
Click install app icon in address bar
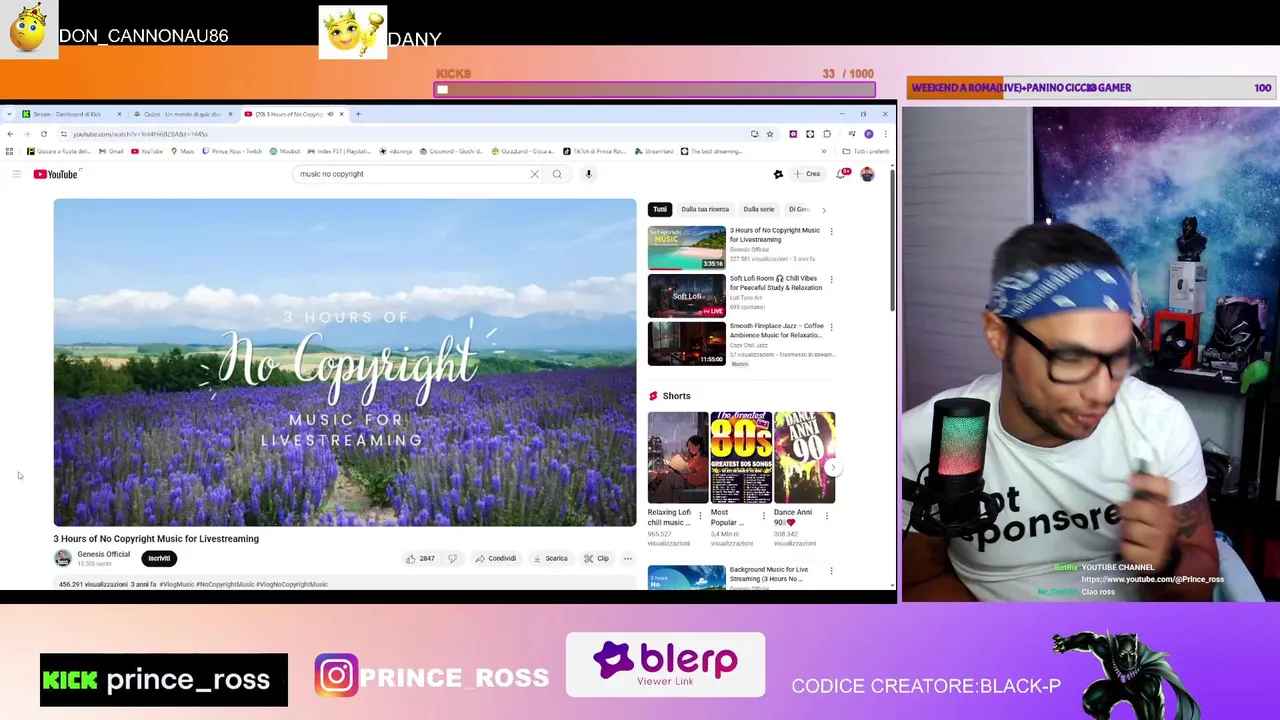755,134
